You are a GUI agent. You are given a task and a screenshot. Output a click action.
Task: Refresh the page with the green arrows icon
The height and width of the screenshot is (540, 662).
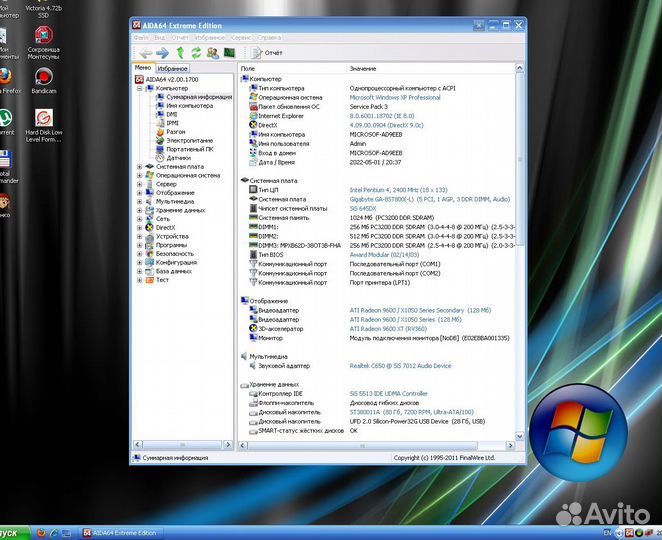[197, 52]
